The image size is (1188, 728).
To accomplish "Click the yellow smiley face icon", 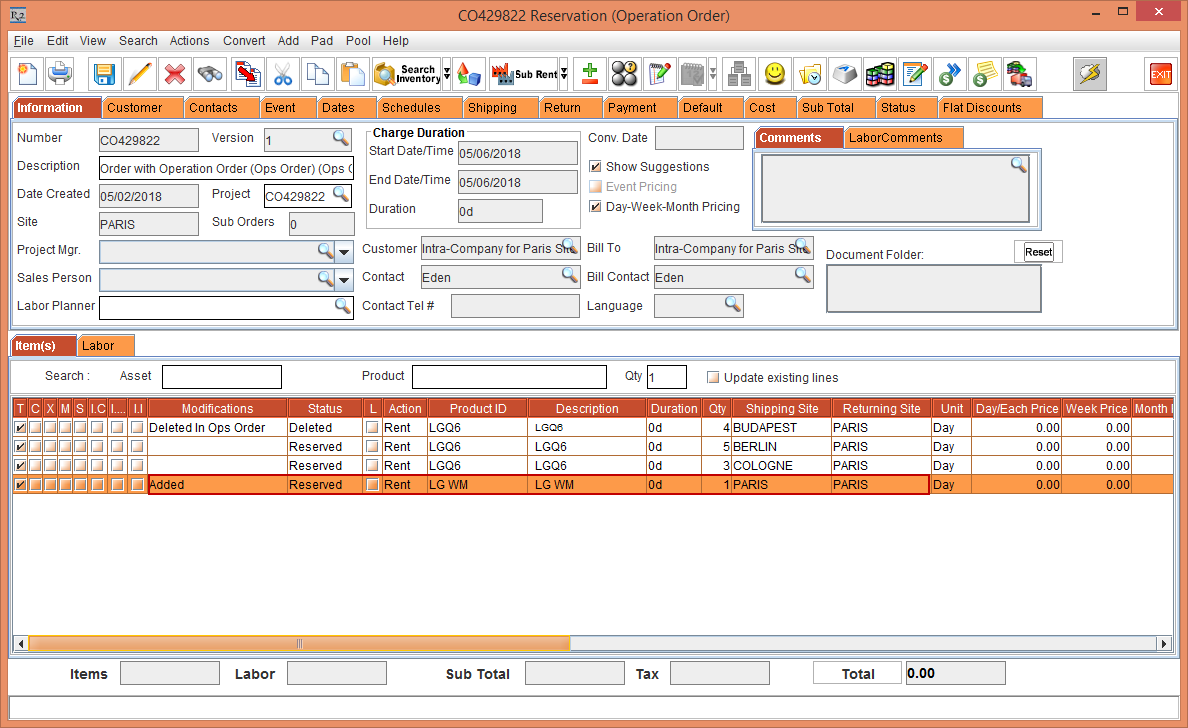I will [774, 74].
